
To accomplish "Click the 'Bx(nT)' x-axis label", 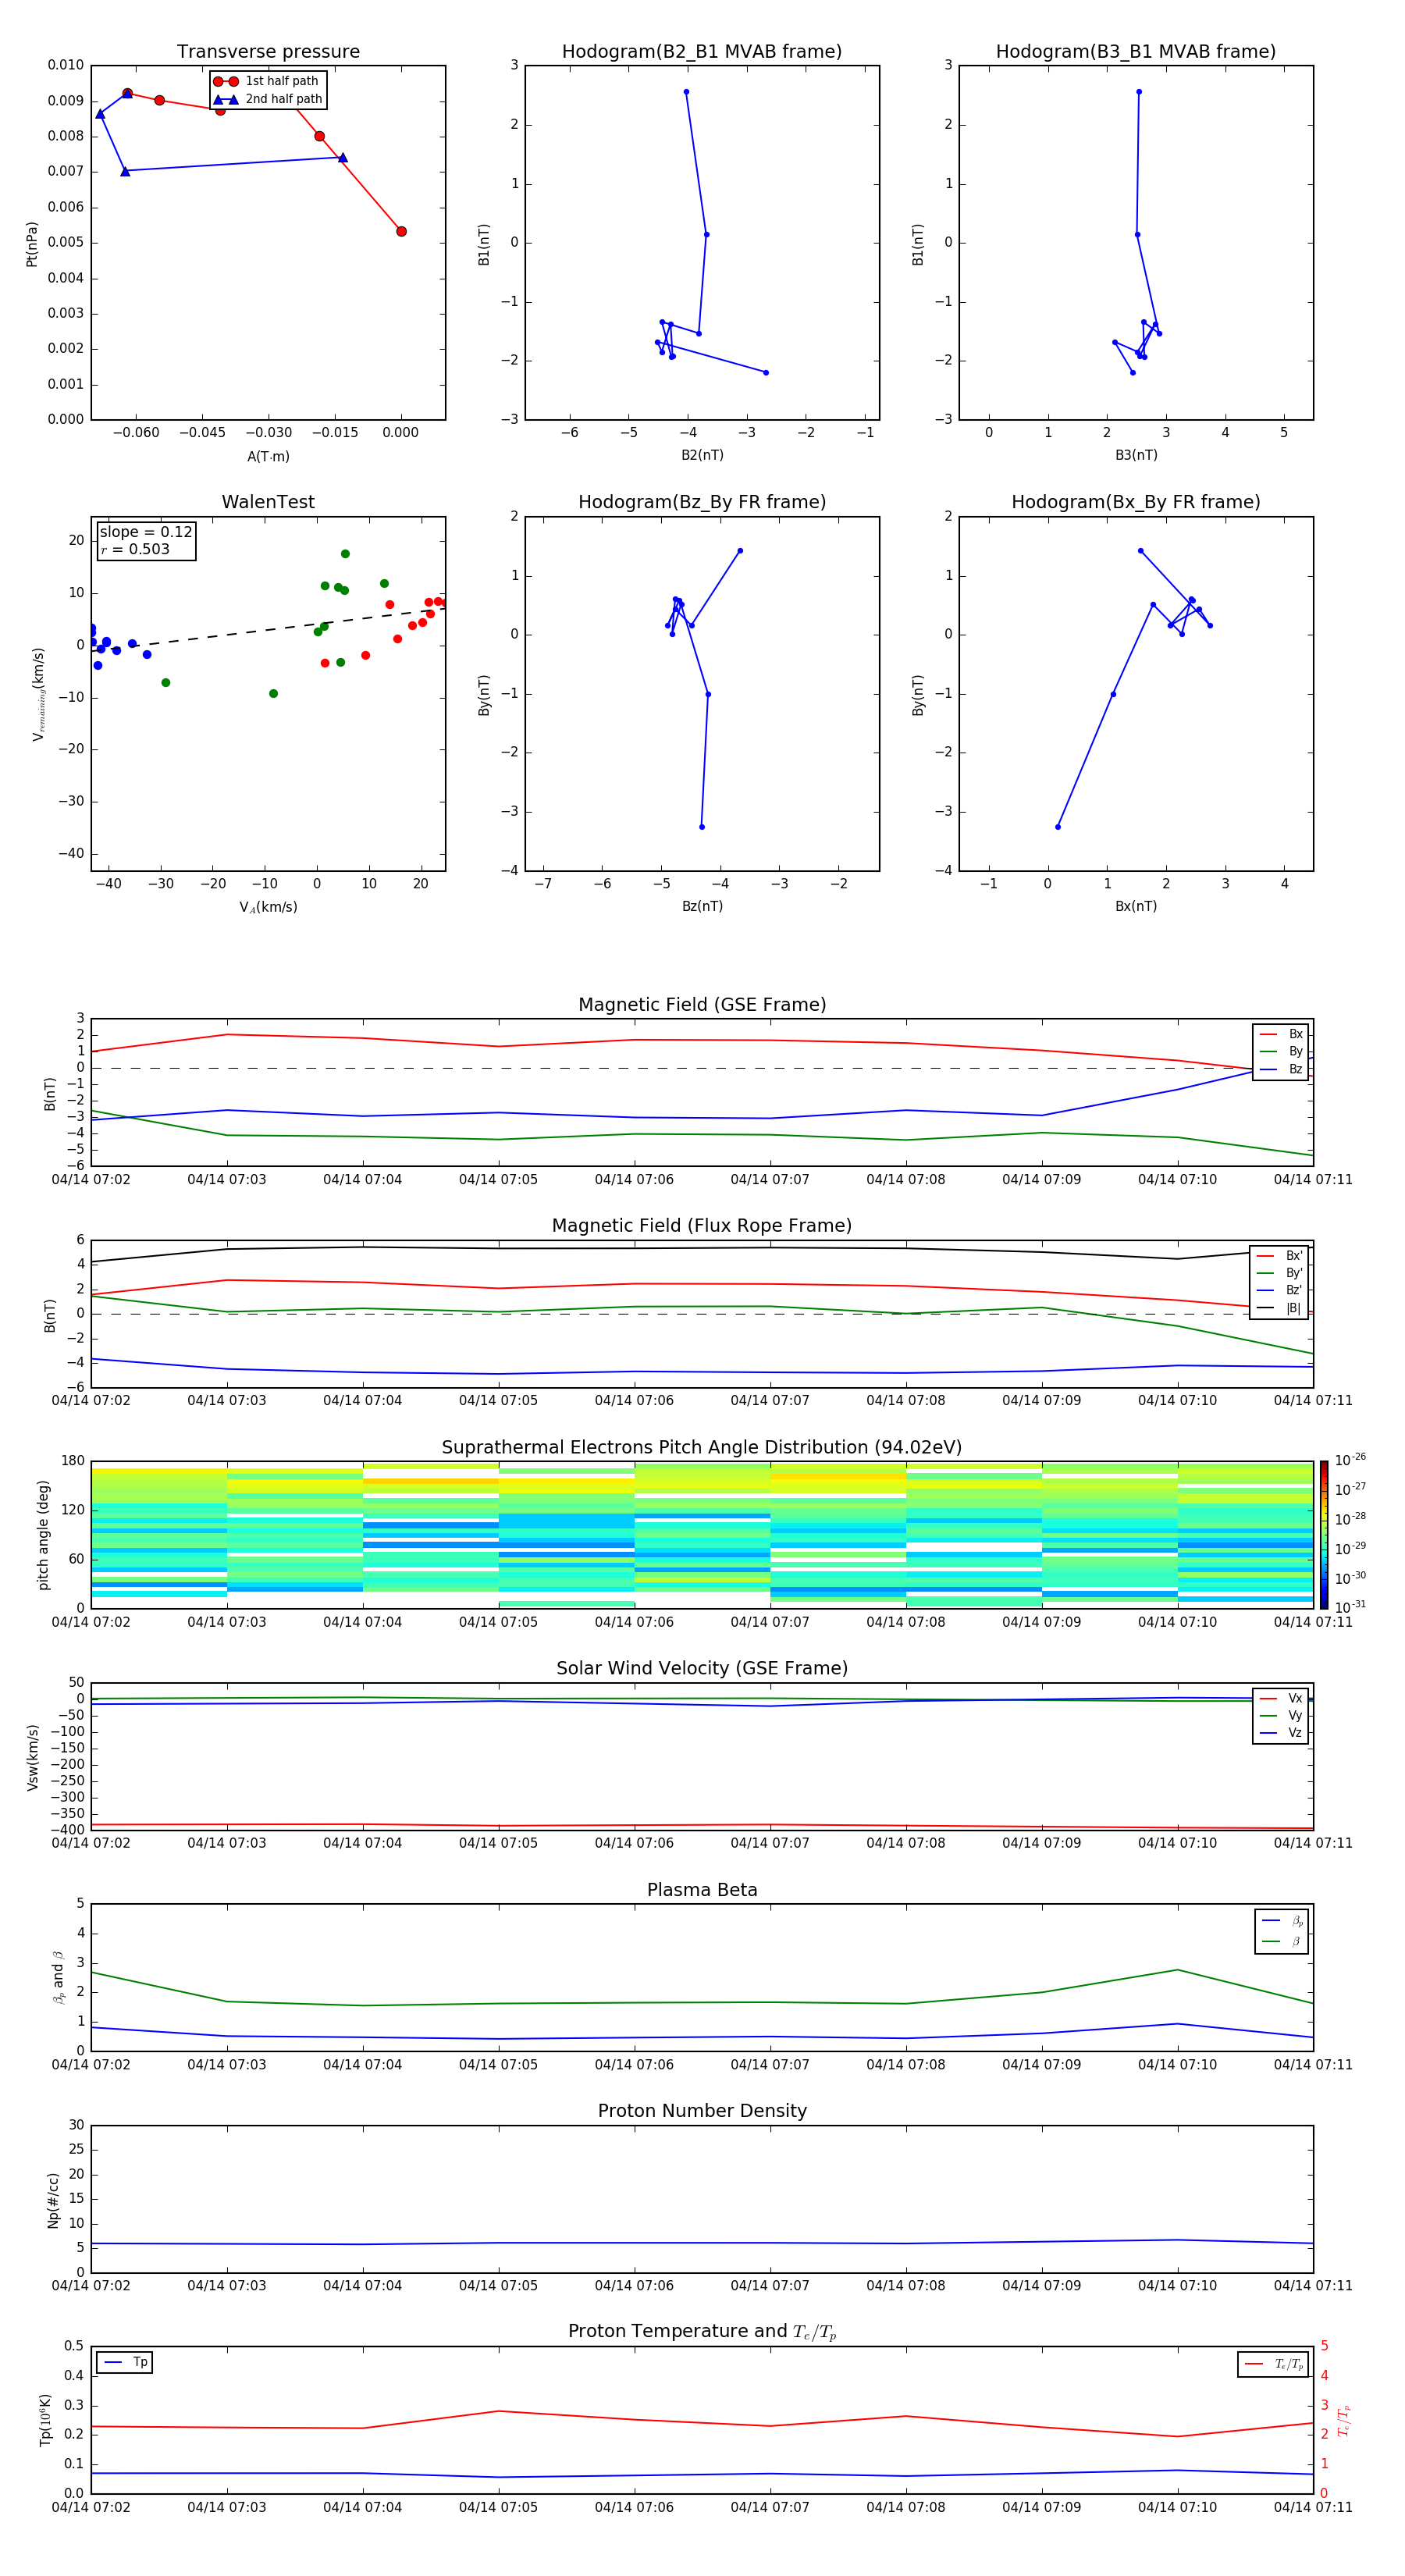I will click(1136, 906).
